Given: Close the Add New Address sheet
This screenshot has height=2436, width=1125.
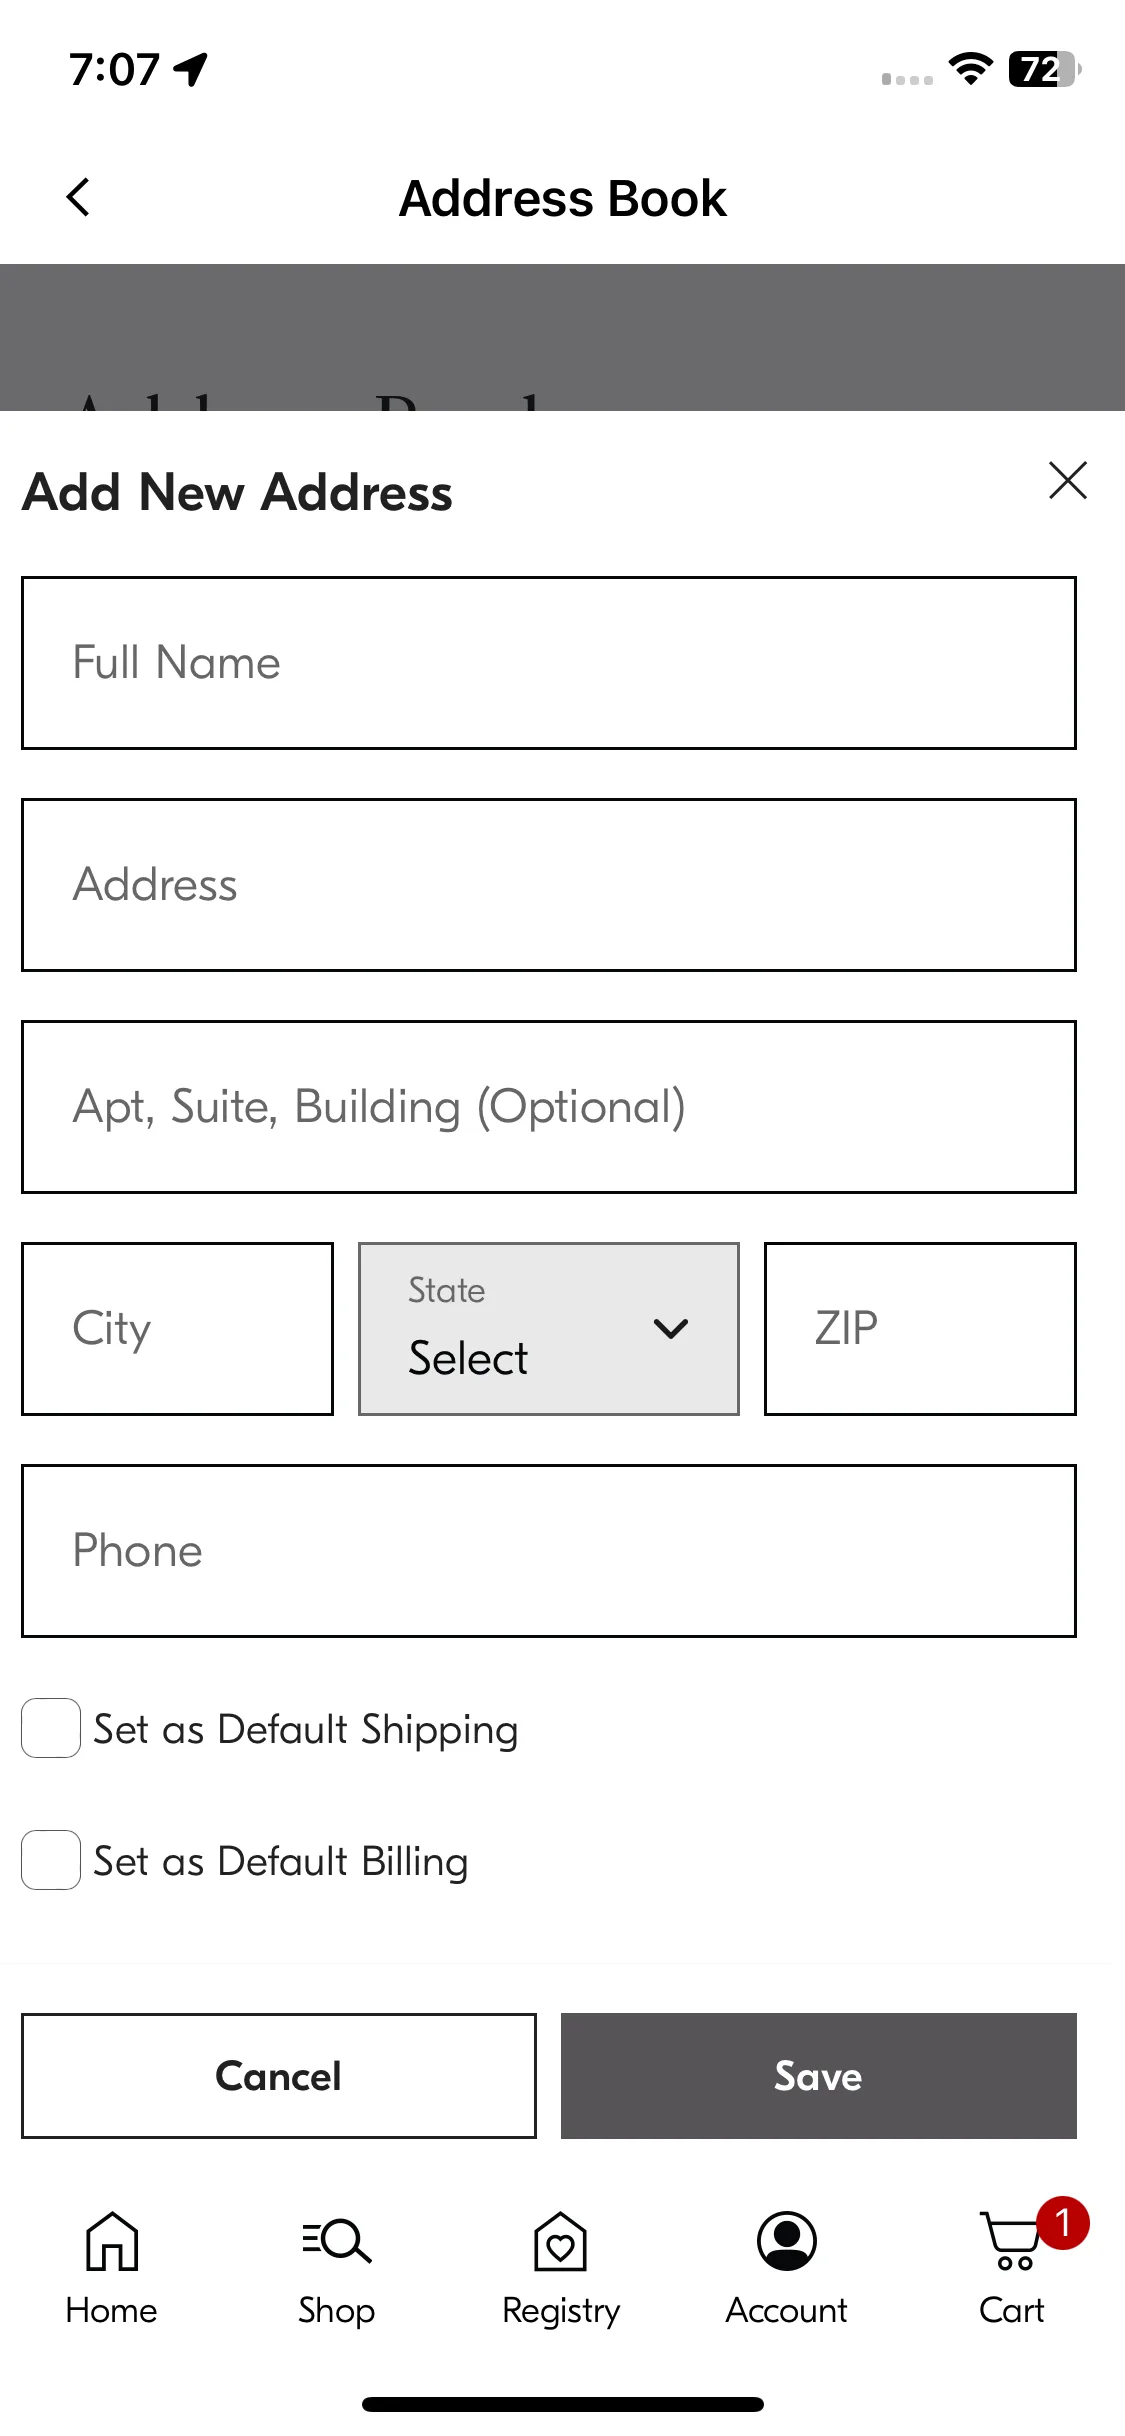Looking at the screenshot, I should click(x=1067, y=481).
